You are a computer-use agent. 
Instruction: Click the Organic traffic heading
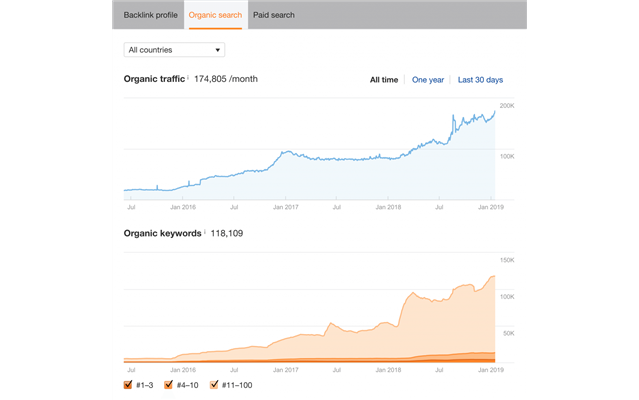click(154, 78)
